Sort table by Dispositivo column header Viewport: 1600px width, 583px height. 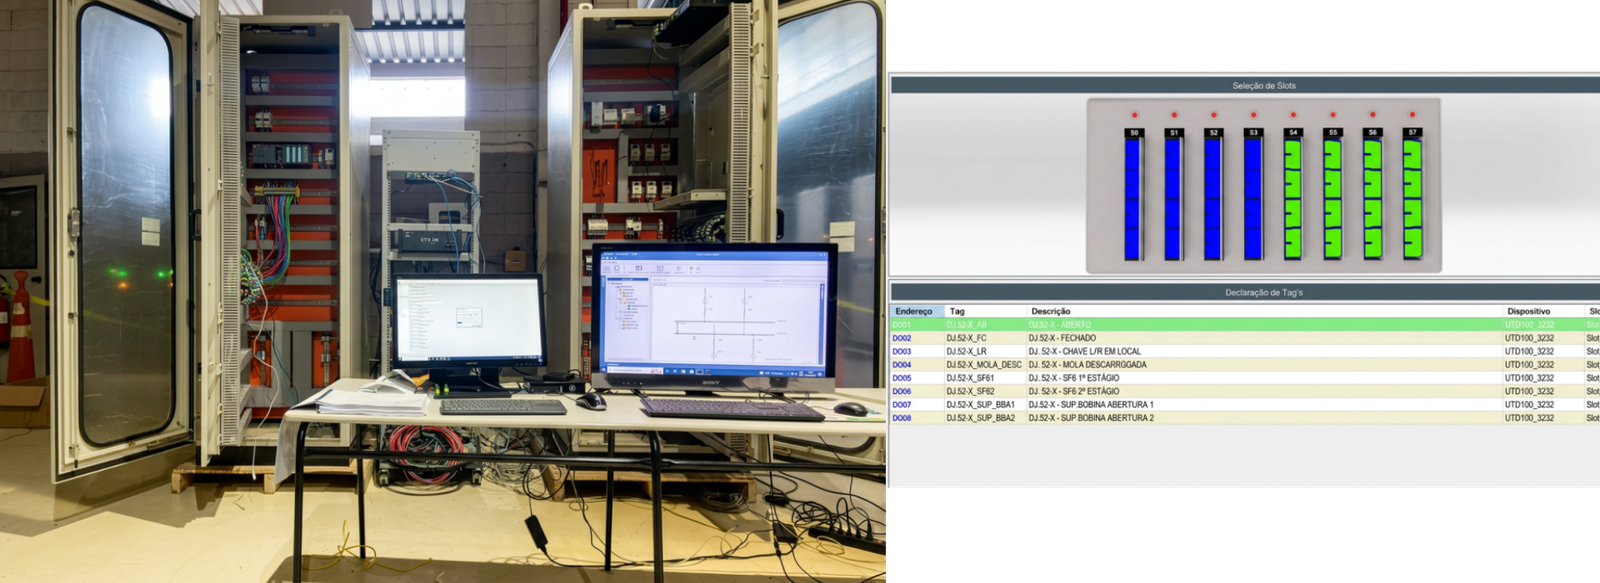point(1543,311)
